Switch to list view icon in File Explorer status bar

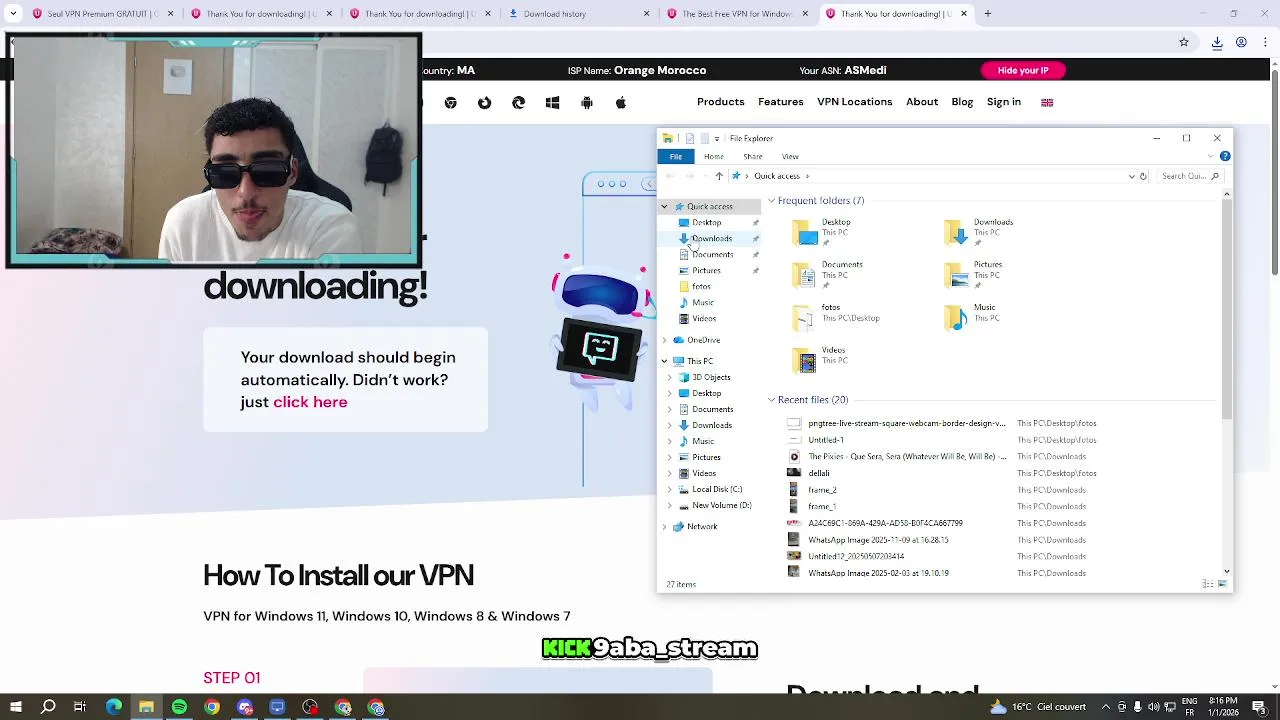(x=1208, y=584)
